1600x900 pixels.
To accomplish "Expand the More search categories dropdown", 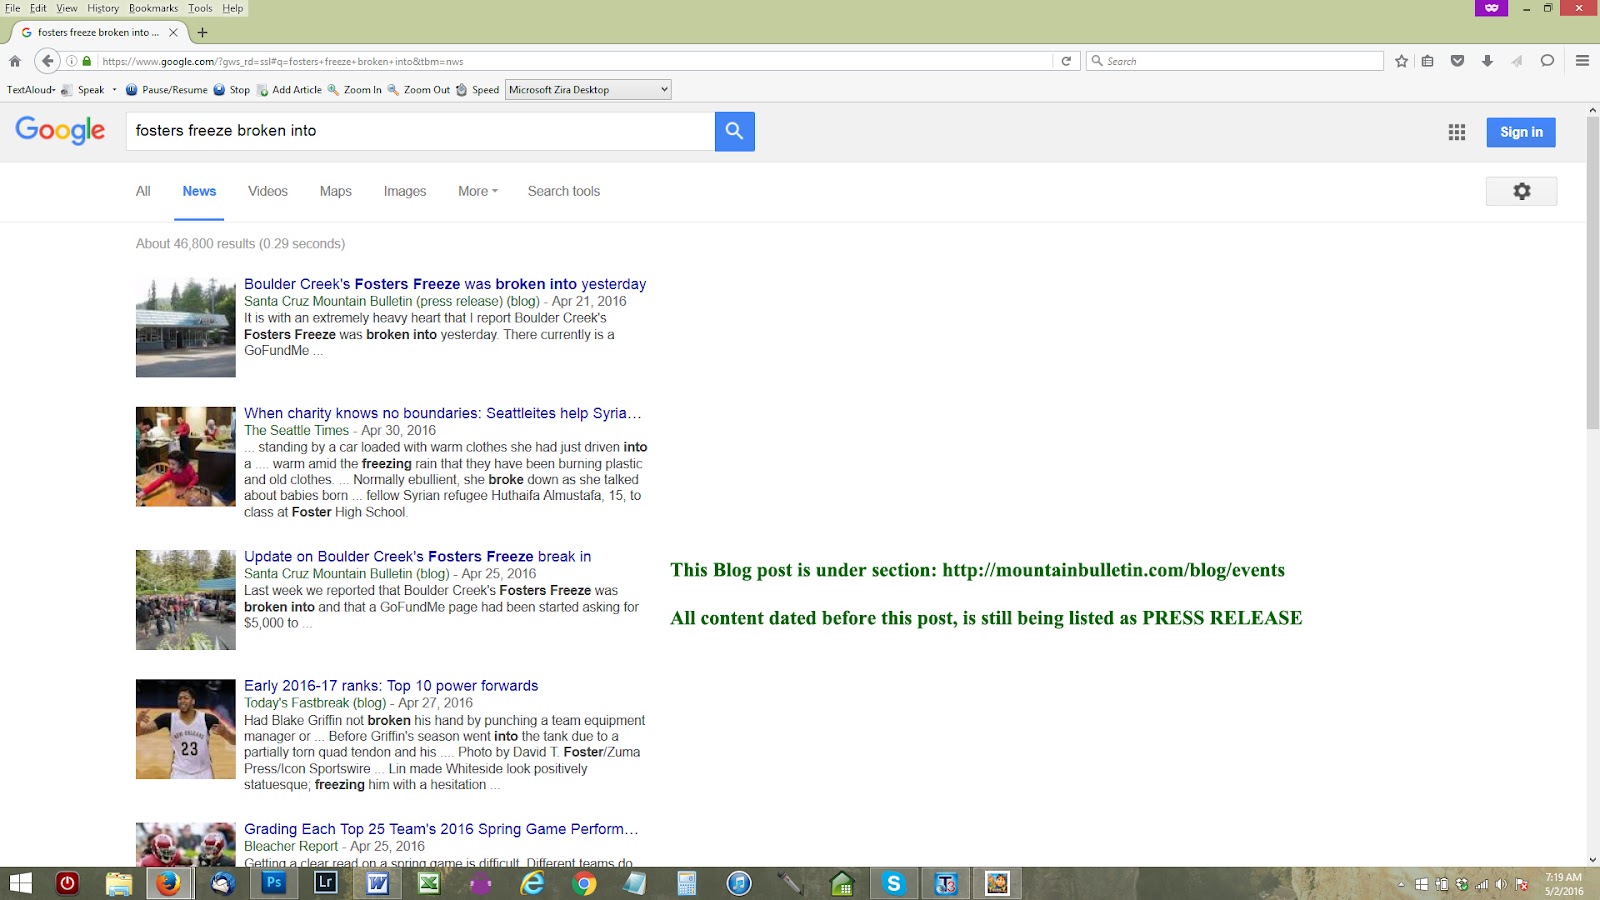I will click(x=478, y=191).
